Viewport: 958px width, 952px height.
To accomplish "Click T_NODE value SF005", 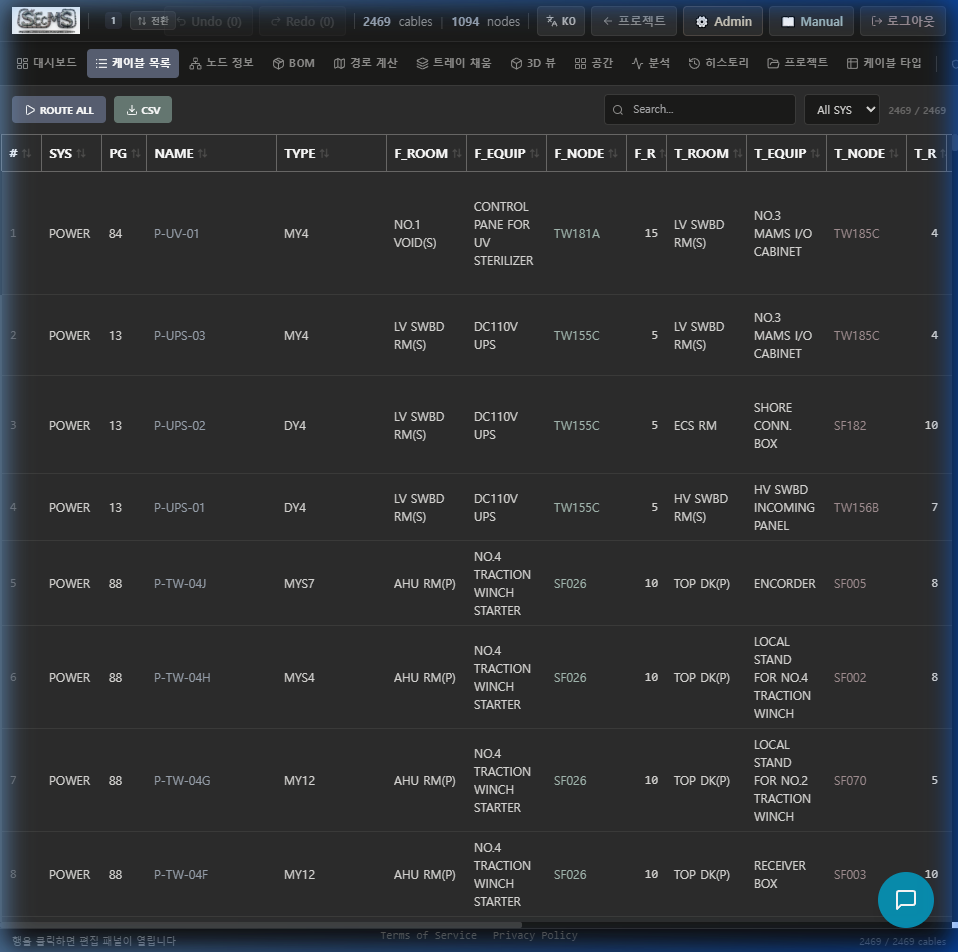I will (849, 584).
